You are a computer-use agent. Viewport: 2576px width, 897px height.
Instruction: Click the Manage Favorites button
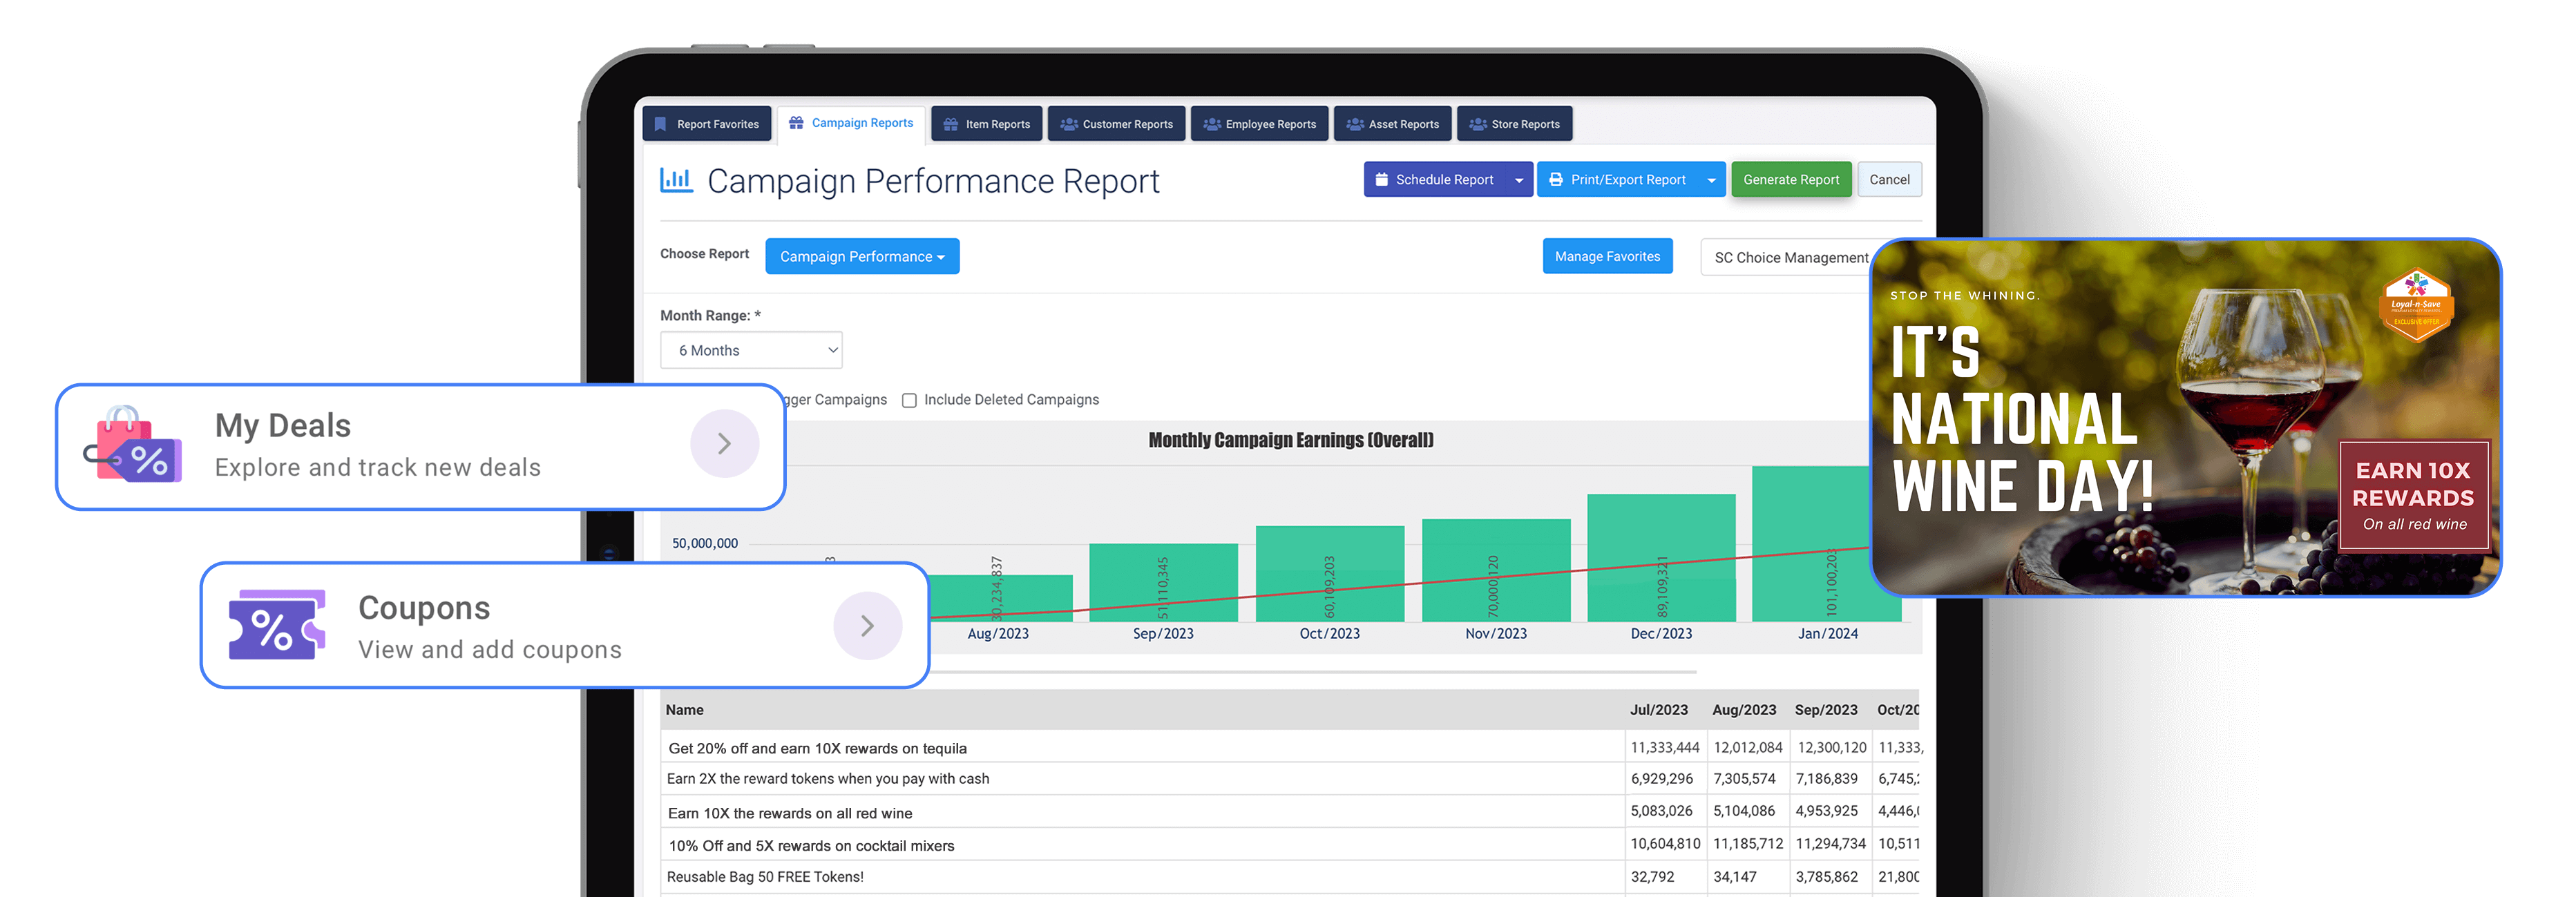pos(1608,256)
